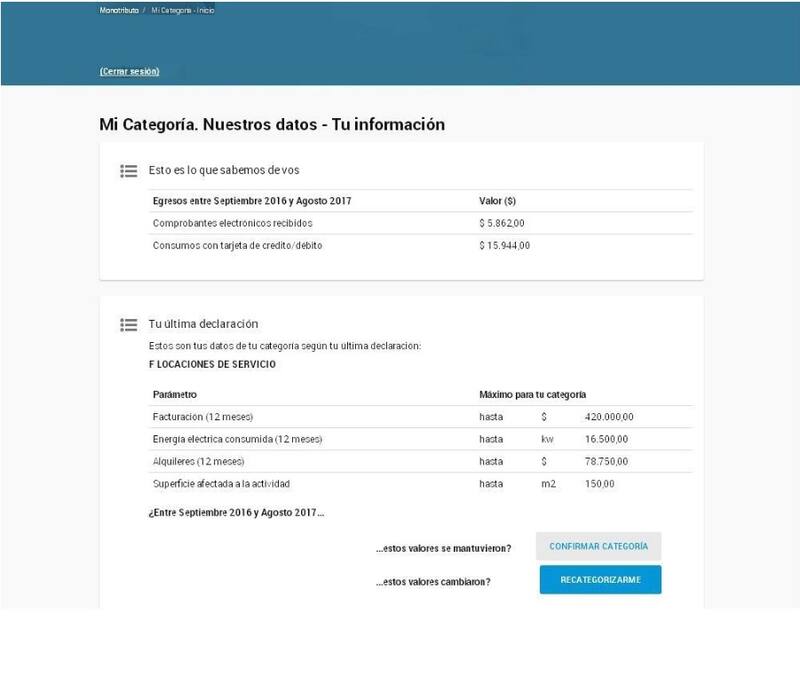Click the 'F LOCACIONES DE SERVICIO' category label
Screen dimensions: 800x685
pyautogui.click(x=211, y=365)
